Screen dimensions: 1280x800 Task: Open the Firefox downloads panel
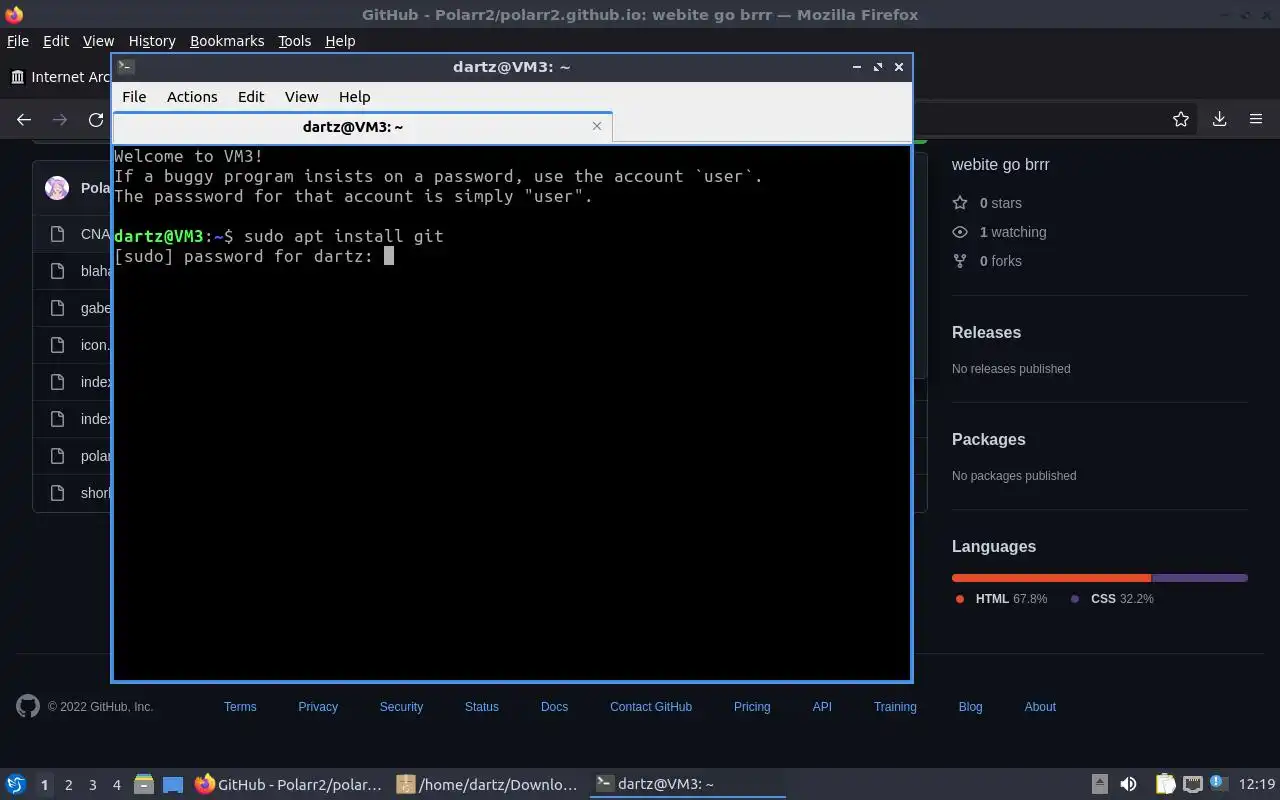[x=1219, y=119]
